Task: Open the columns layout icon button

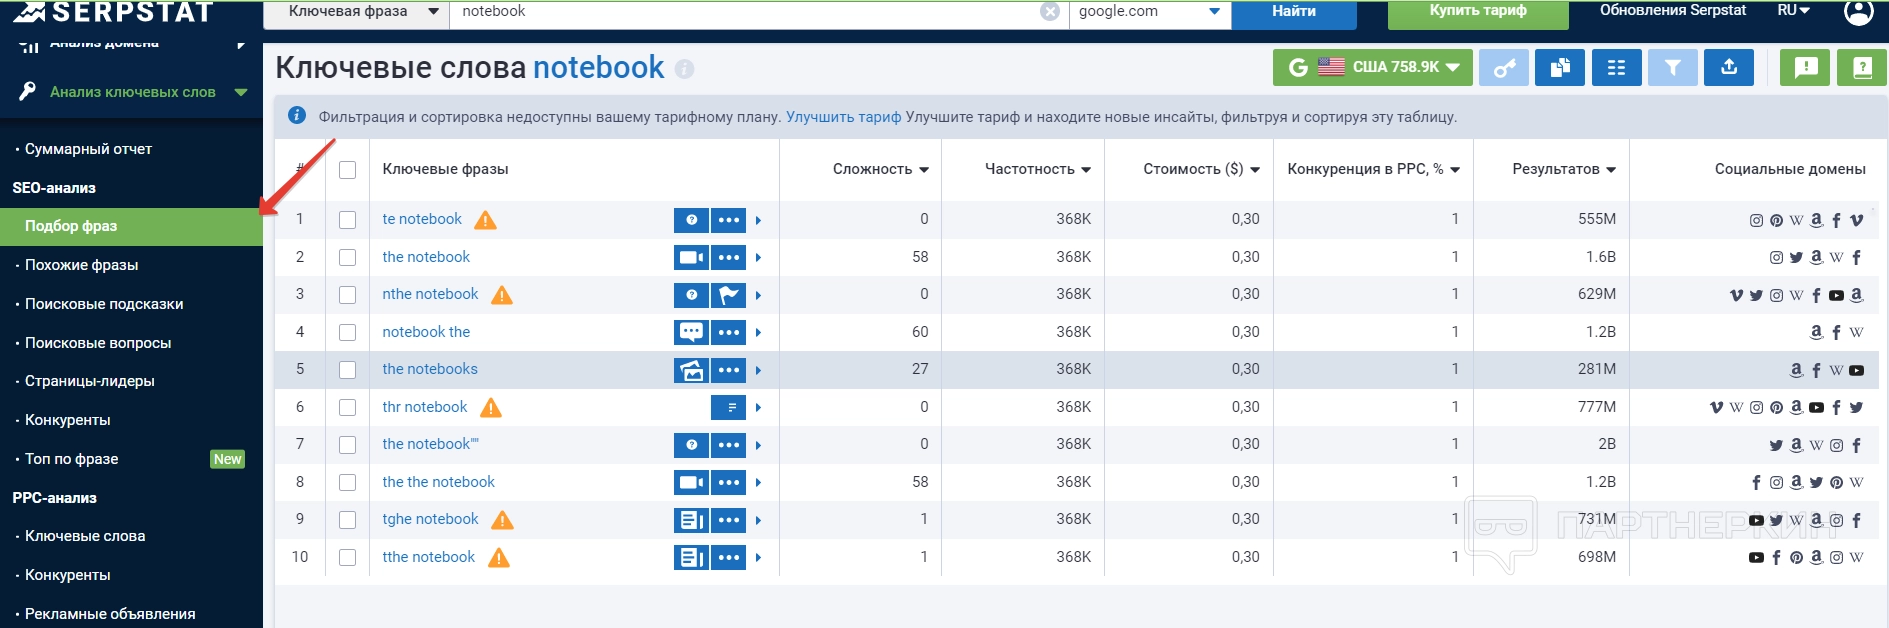Action: coord(1616,68)
